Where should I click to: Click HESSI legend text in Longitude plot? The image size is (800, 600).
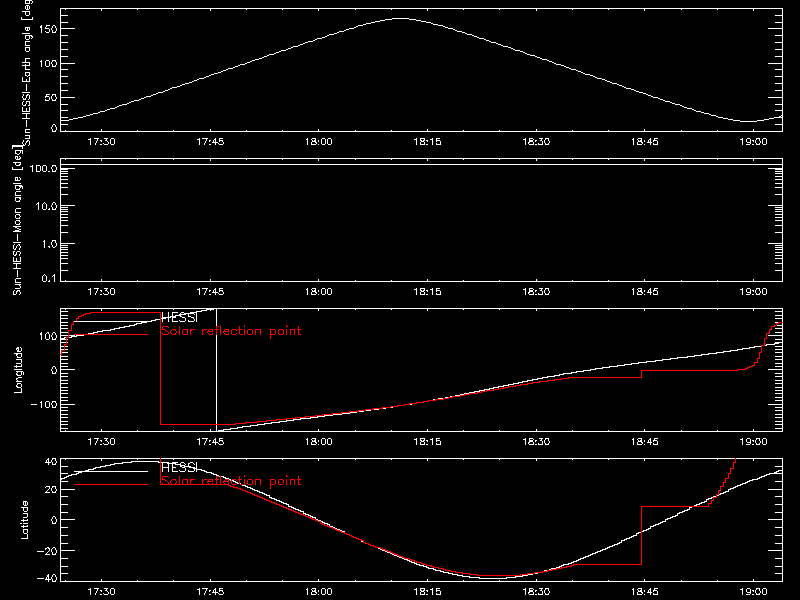179,318
